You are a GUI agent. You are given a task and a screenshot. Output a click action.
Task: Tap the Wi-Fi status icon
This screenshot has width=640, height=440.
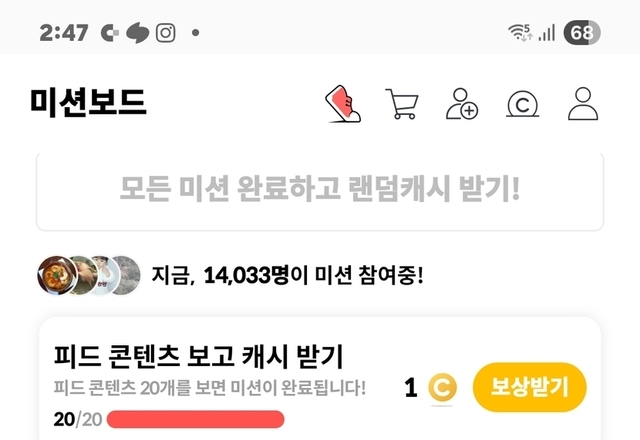(x=520, y=32)
